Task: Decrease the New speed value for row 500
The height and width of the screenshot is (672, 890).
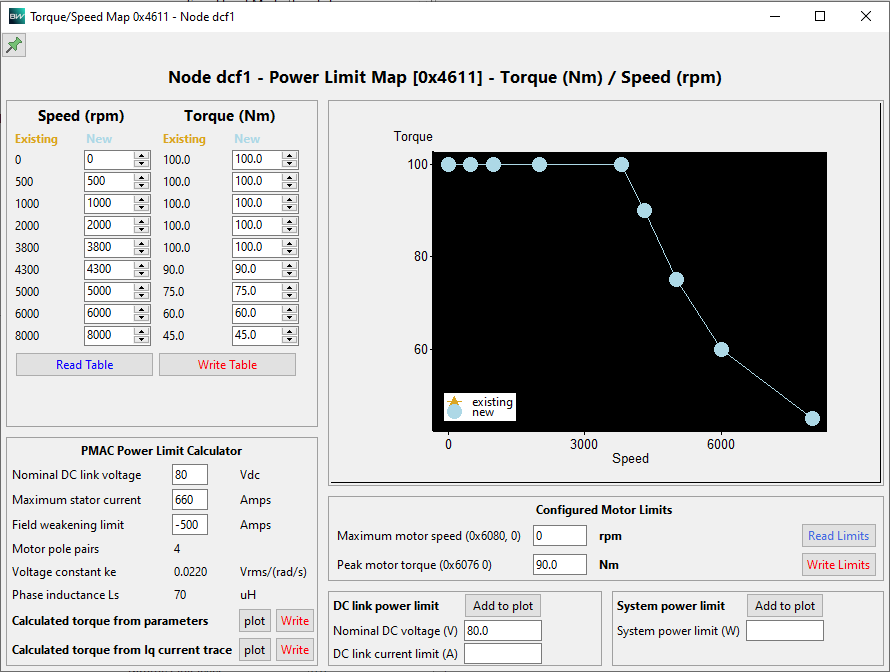Action: (x=141, y=186)
